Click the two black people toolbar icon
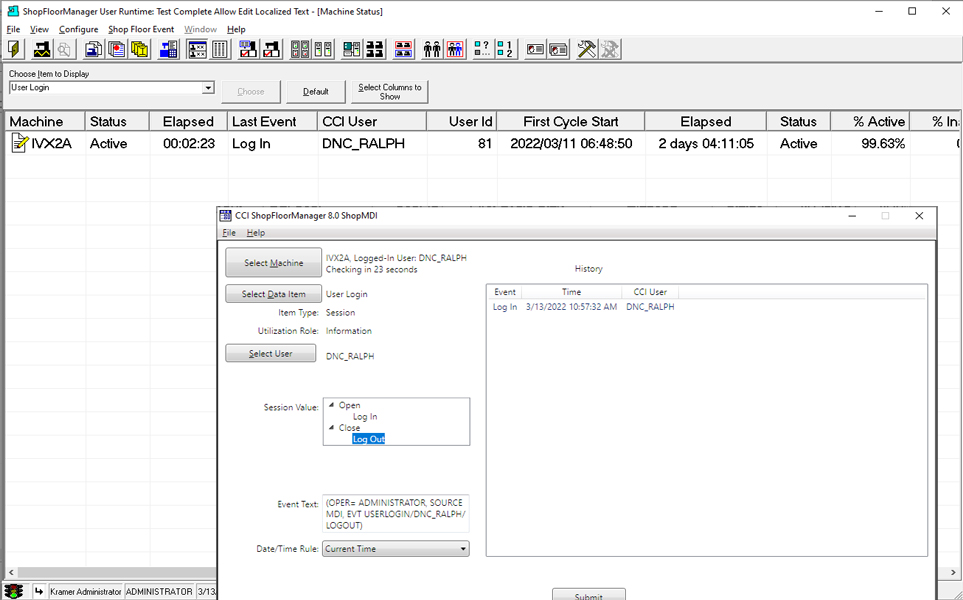Viewport: 963px width, 600px height. 432,49
